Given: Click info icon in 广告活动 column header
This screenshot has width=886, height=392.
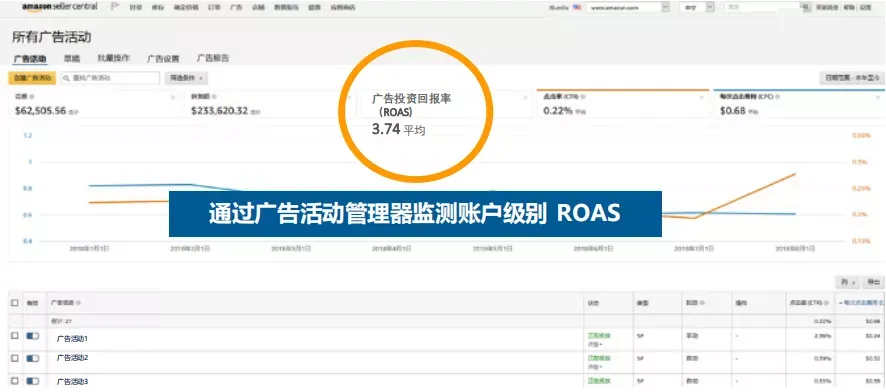Looking at the screenshot, I should tap(79, 303).
